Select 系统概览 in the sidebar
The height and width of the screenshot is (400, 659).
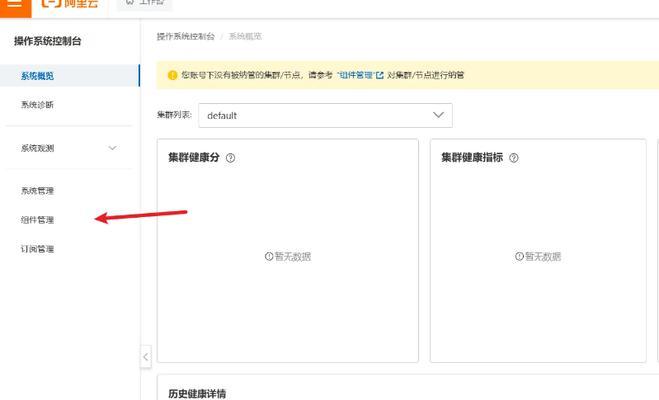click(69, 76)
